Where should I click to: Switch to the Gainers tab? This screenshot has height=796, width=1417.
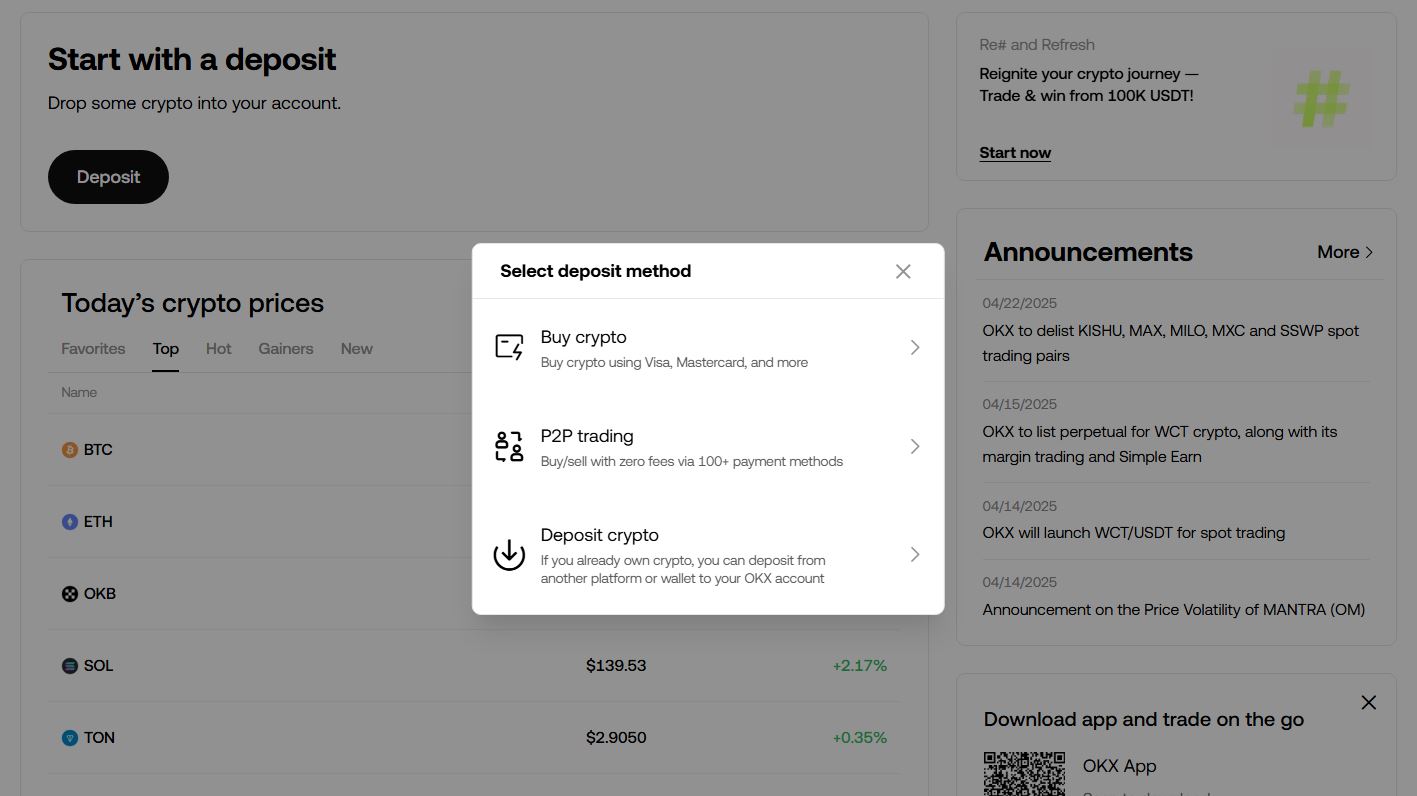tap(286, 349)
